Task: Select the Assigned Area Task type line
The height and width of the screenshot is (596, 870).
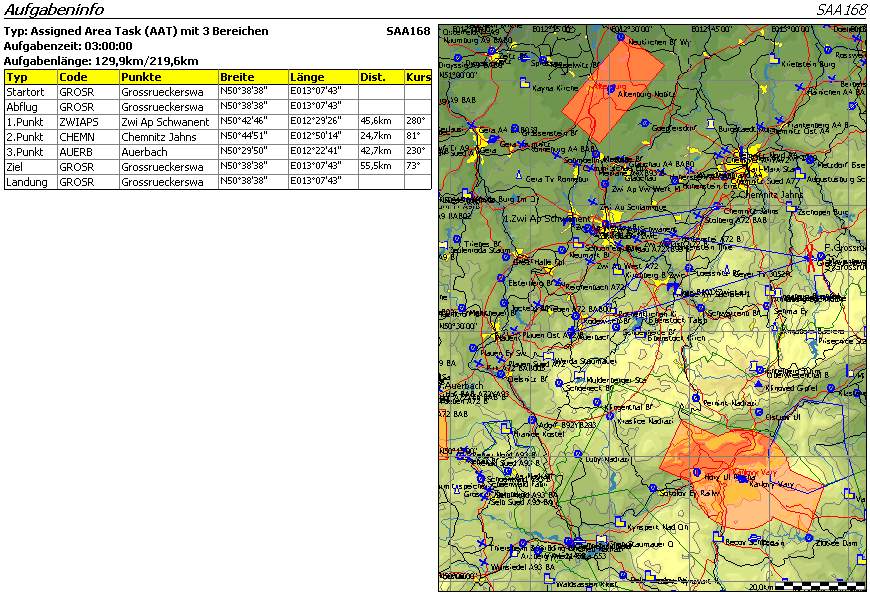Action: tap(136, 31)
